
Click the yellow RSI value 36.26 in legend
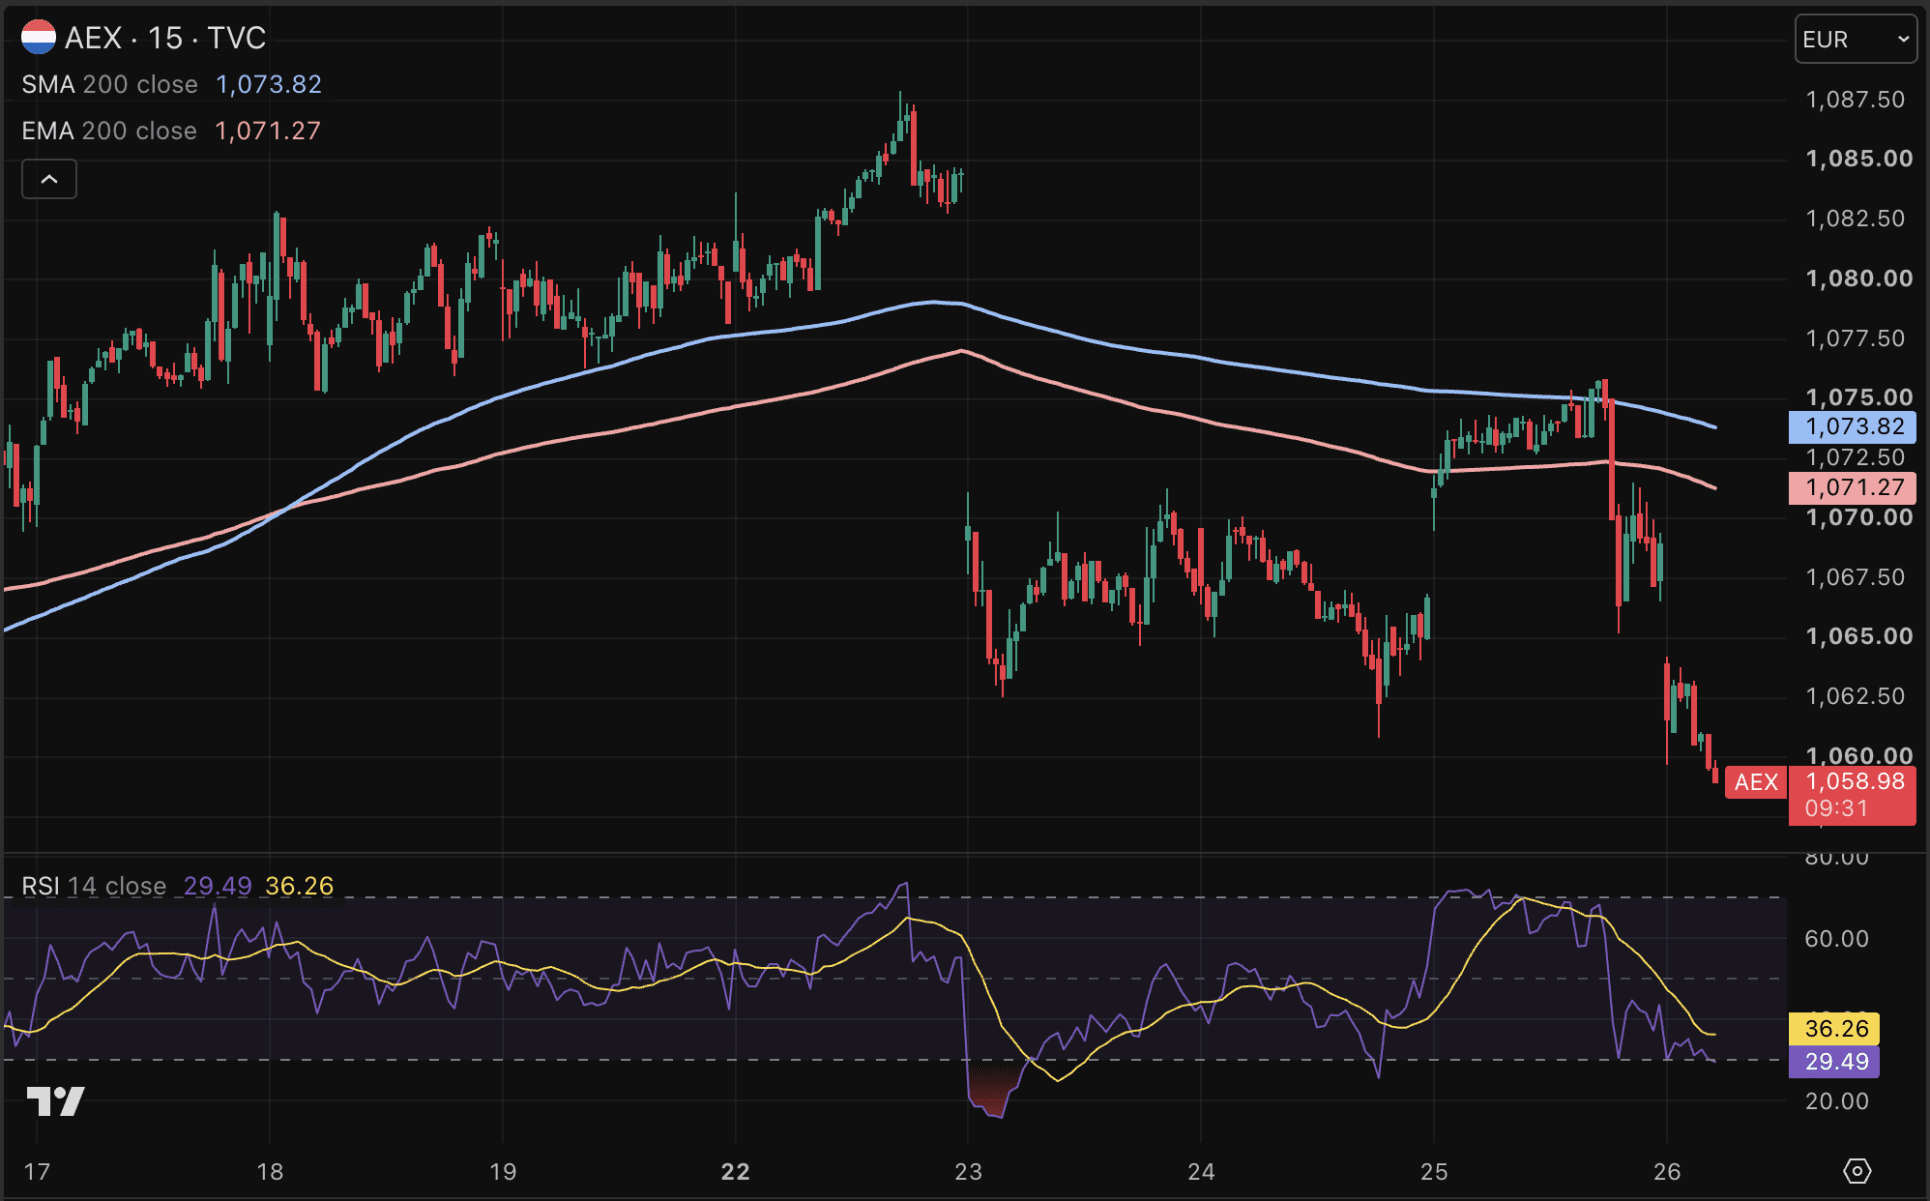(x=300, y=886)
